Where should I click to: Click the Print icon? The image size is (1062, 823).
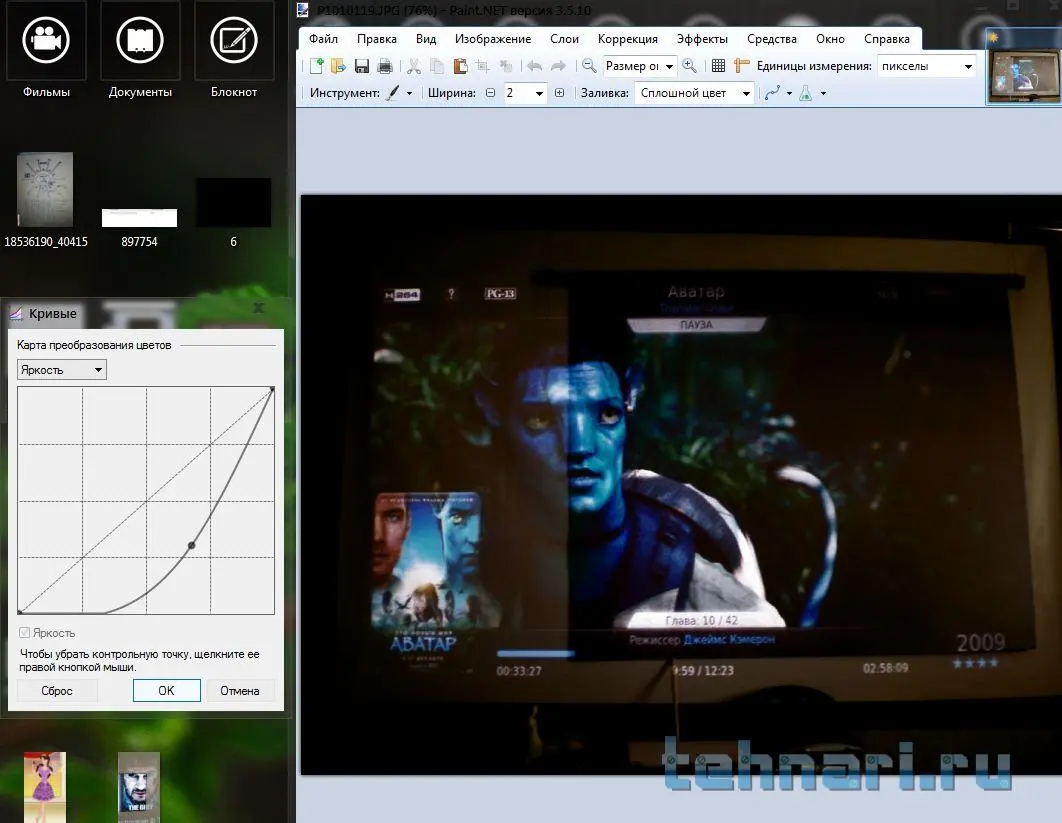(x=385, y=66)
